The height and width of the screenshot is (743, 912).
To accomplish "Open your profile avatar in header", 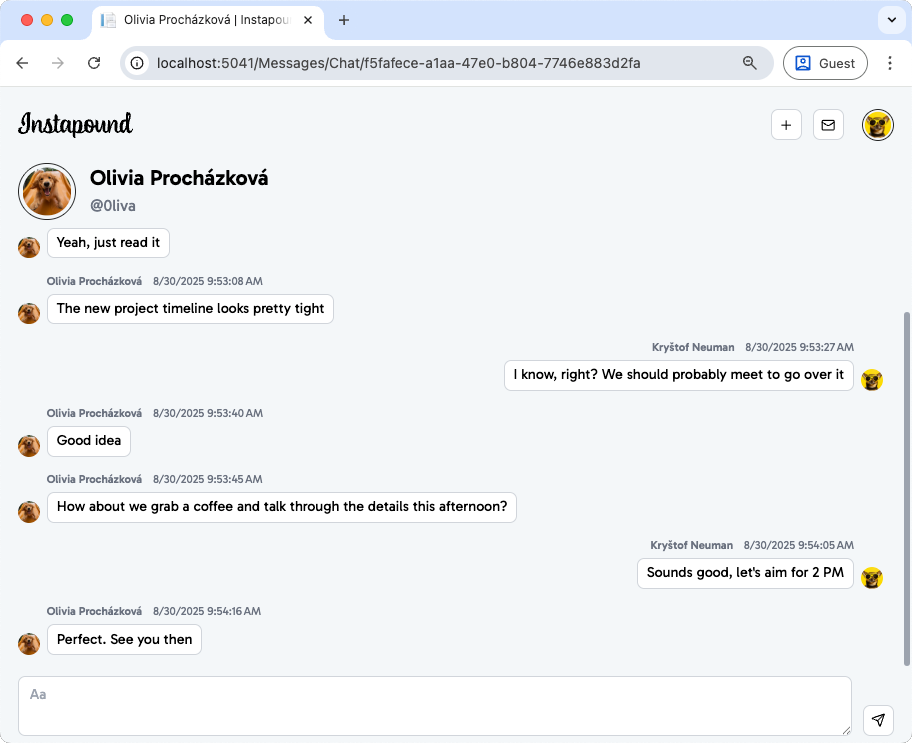I will (877, 125).
